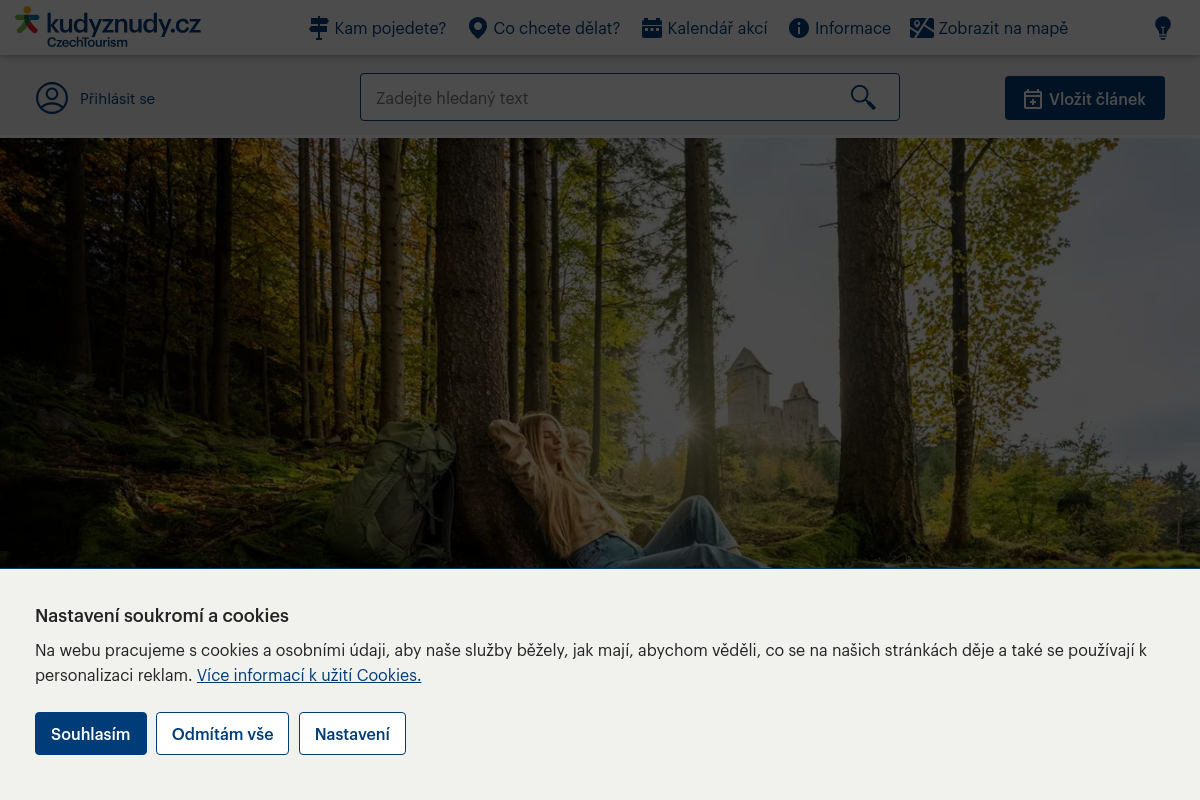Reject all cookies via Odmítám vše
The image size is (1200, 800).
[x=222, y=733]
